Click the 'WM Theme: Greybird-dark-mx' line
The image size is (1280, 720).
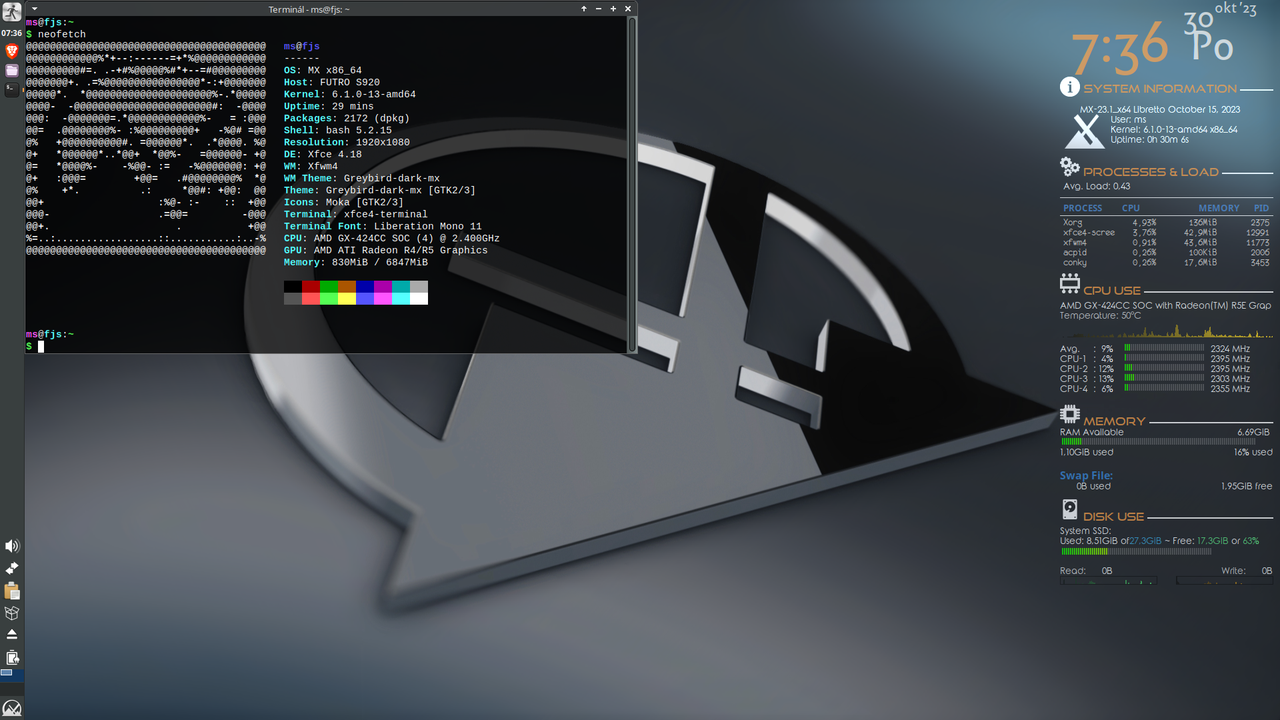coord(362,178)
